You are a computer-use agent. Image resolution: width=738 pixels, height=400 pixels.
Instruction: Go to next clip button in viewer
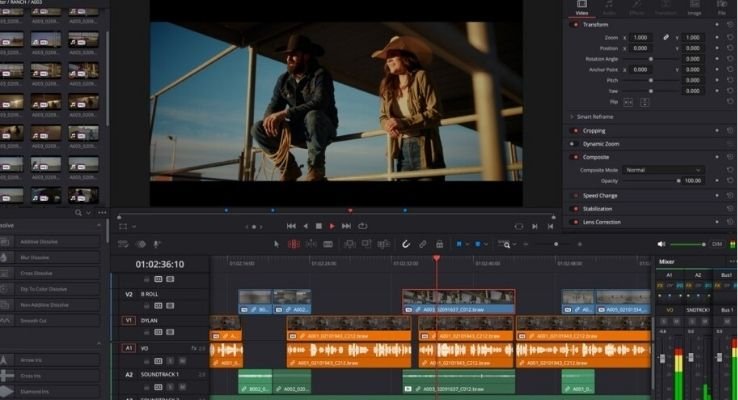pyautogui.click(x=535, y=226)
